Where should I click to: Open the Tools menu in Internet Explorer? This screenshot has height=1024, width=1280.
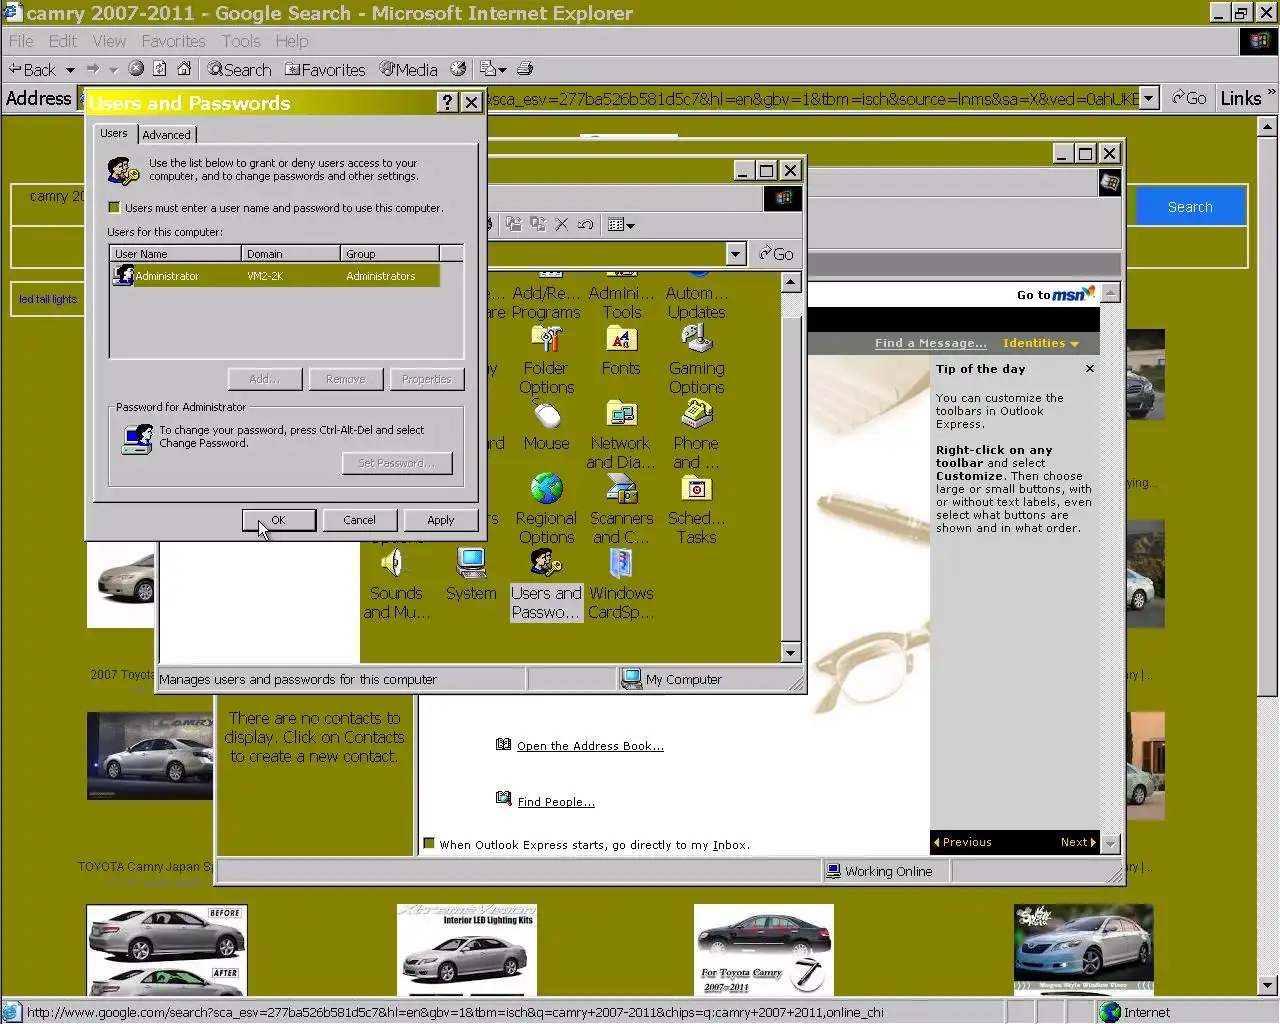click(x=241, y=41)
